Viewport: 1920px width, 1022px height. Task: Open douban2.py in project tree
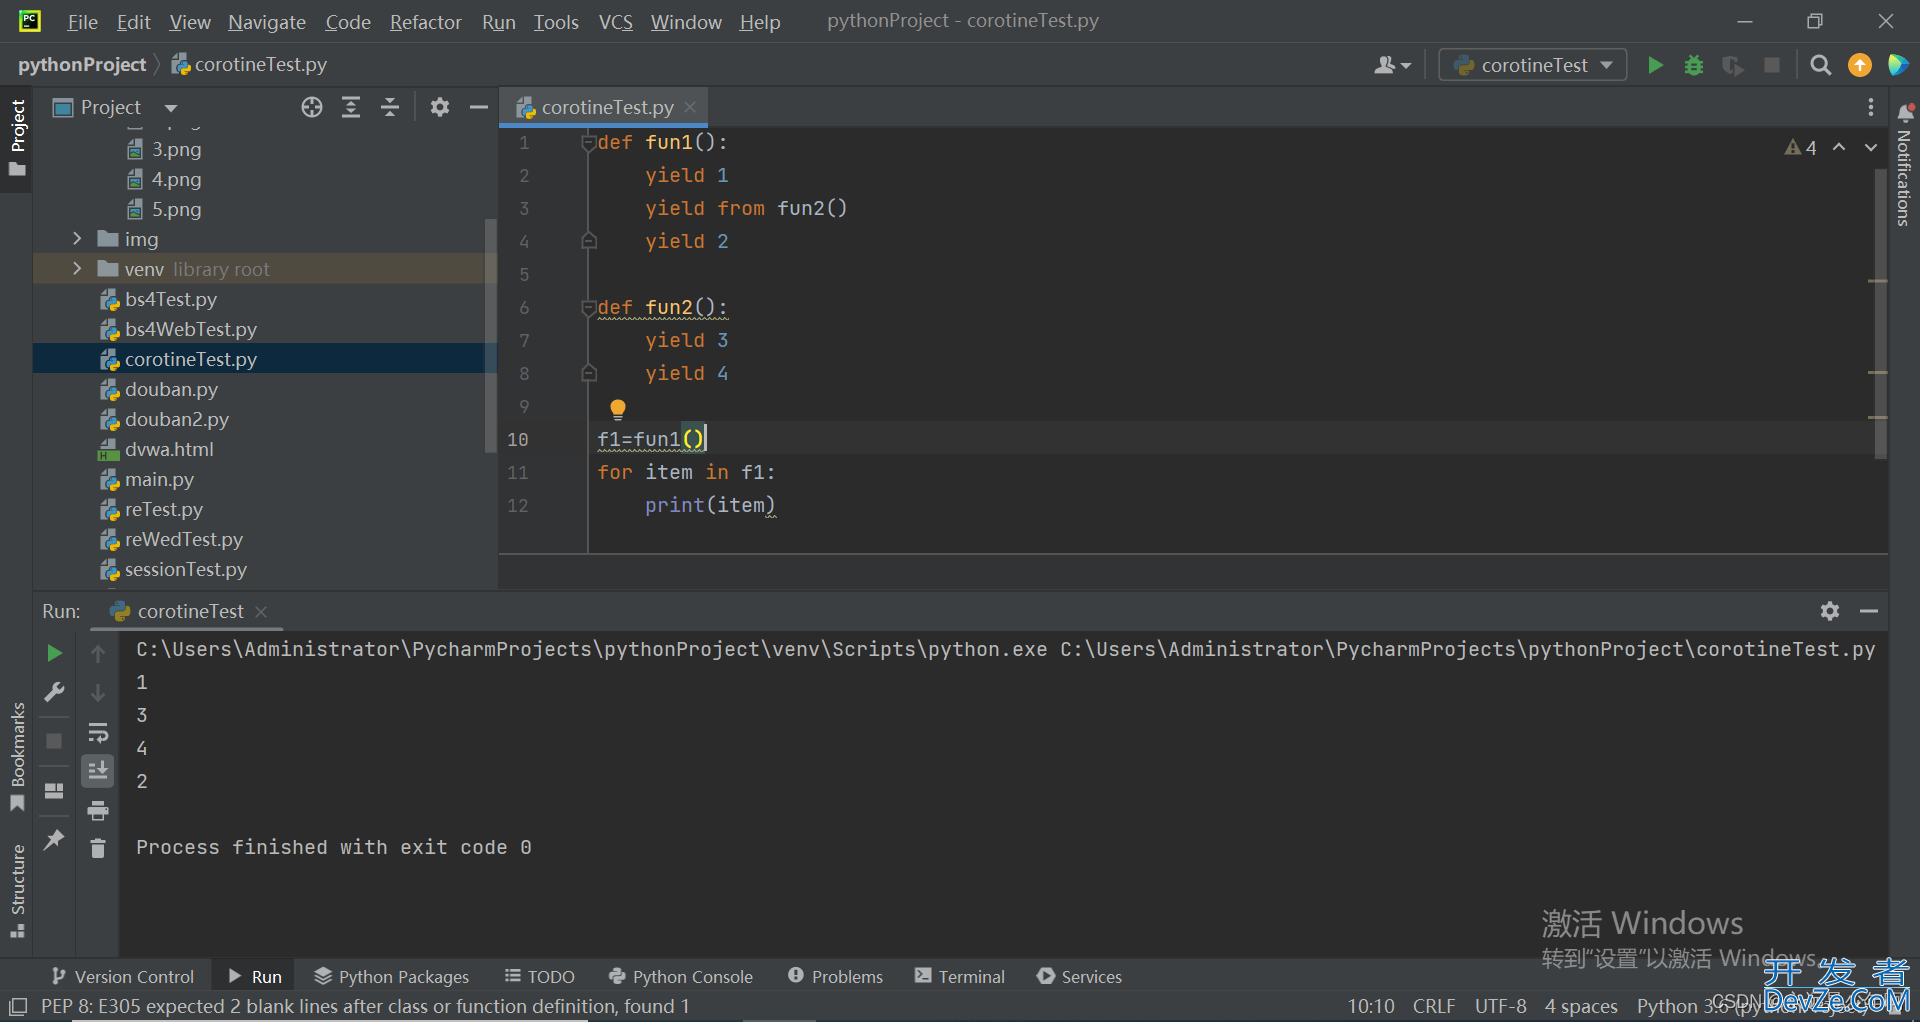click(176, 419)
